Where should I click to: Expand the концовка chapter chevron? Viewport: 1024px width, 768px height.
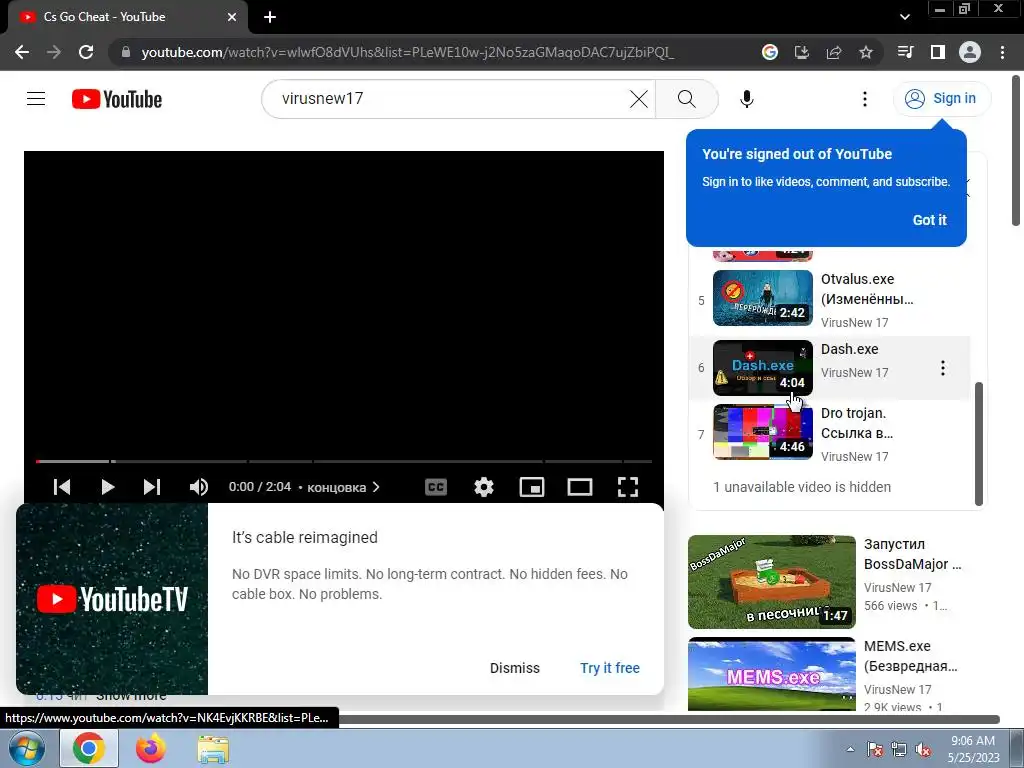click(376, 487)
